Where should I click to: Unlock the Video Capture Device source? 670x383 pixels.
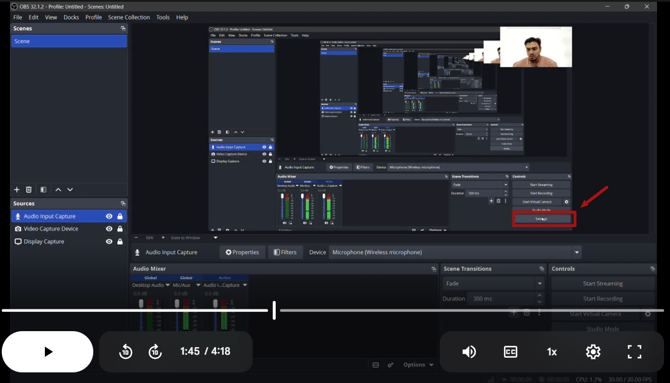pos(120,229)
